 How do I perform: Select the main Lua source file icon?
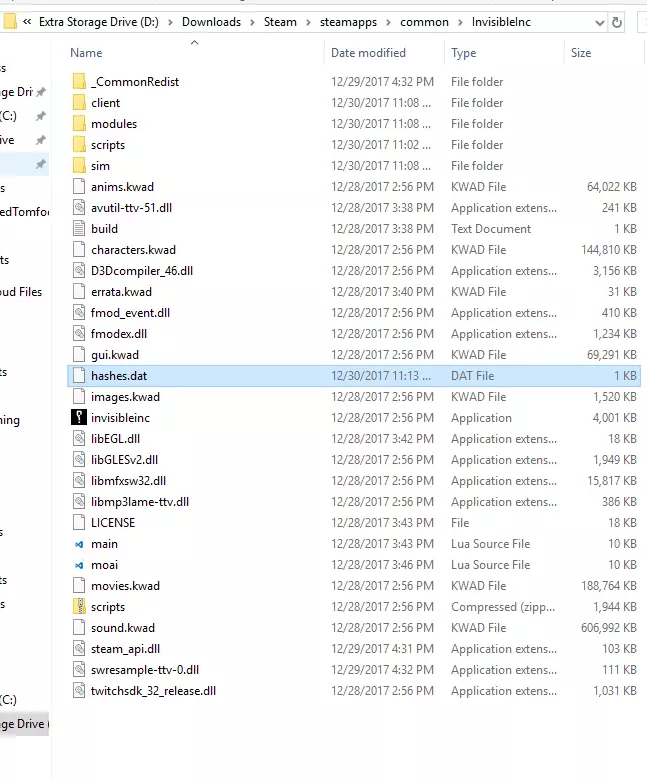79,544
